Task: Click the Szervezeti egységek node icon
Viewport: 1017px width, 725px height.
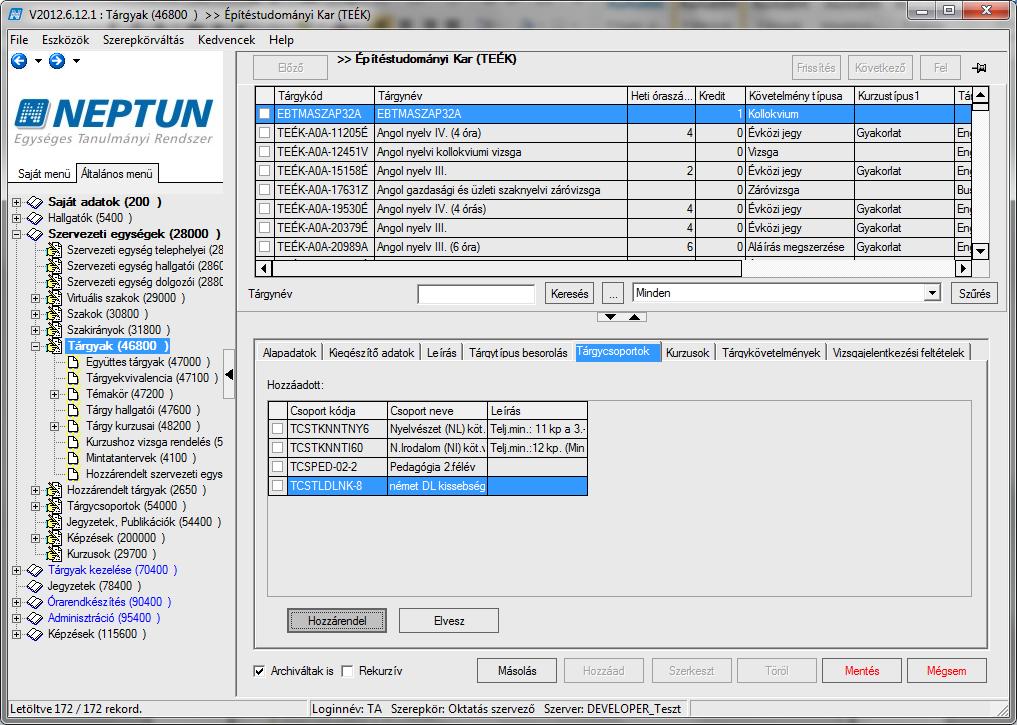Action: pyautogui.click(x=34, y=234)
